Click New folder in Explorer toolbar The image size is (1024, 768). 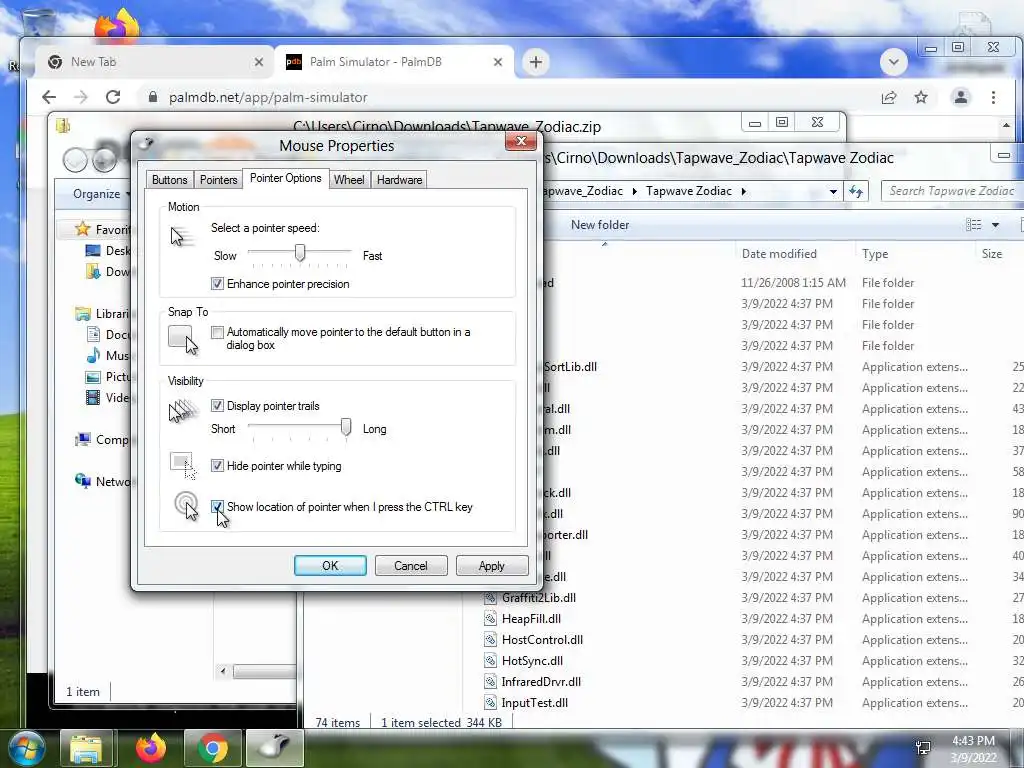point(600,225)
